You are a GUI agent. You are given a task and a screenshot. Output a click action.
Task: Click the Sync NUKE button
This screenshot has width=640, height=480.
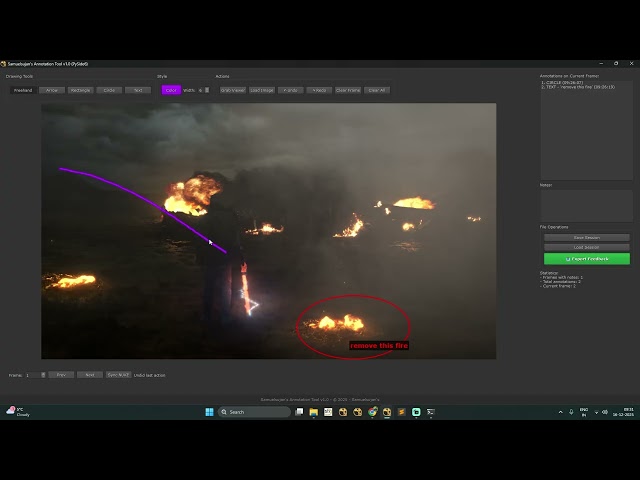[118, 375]
